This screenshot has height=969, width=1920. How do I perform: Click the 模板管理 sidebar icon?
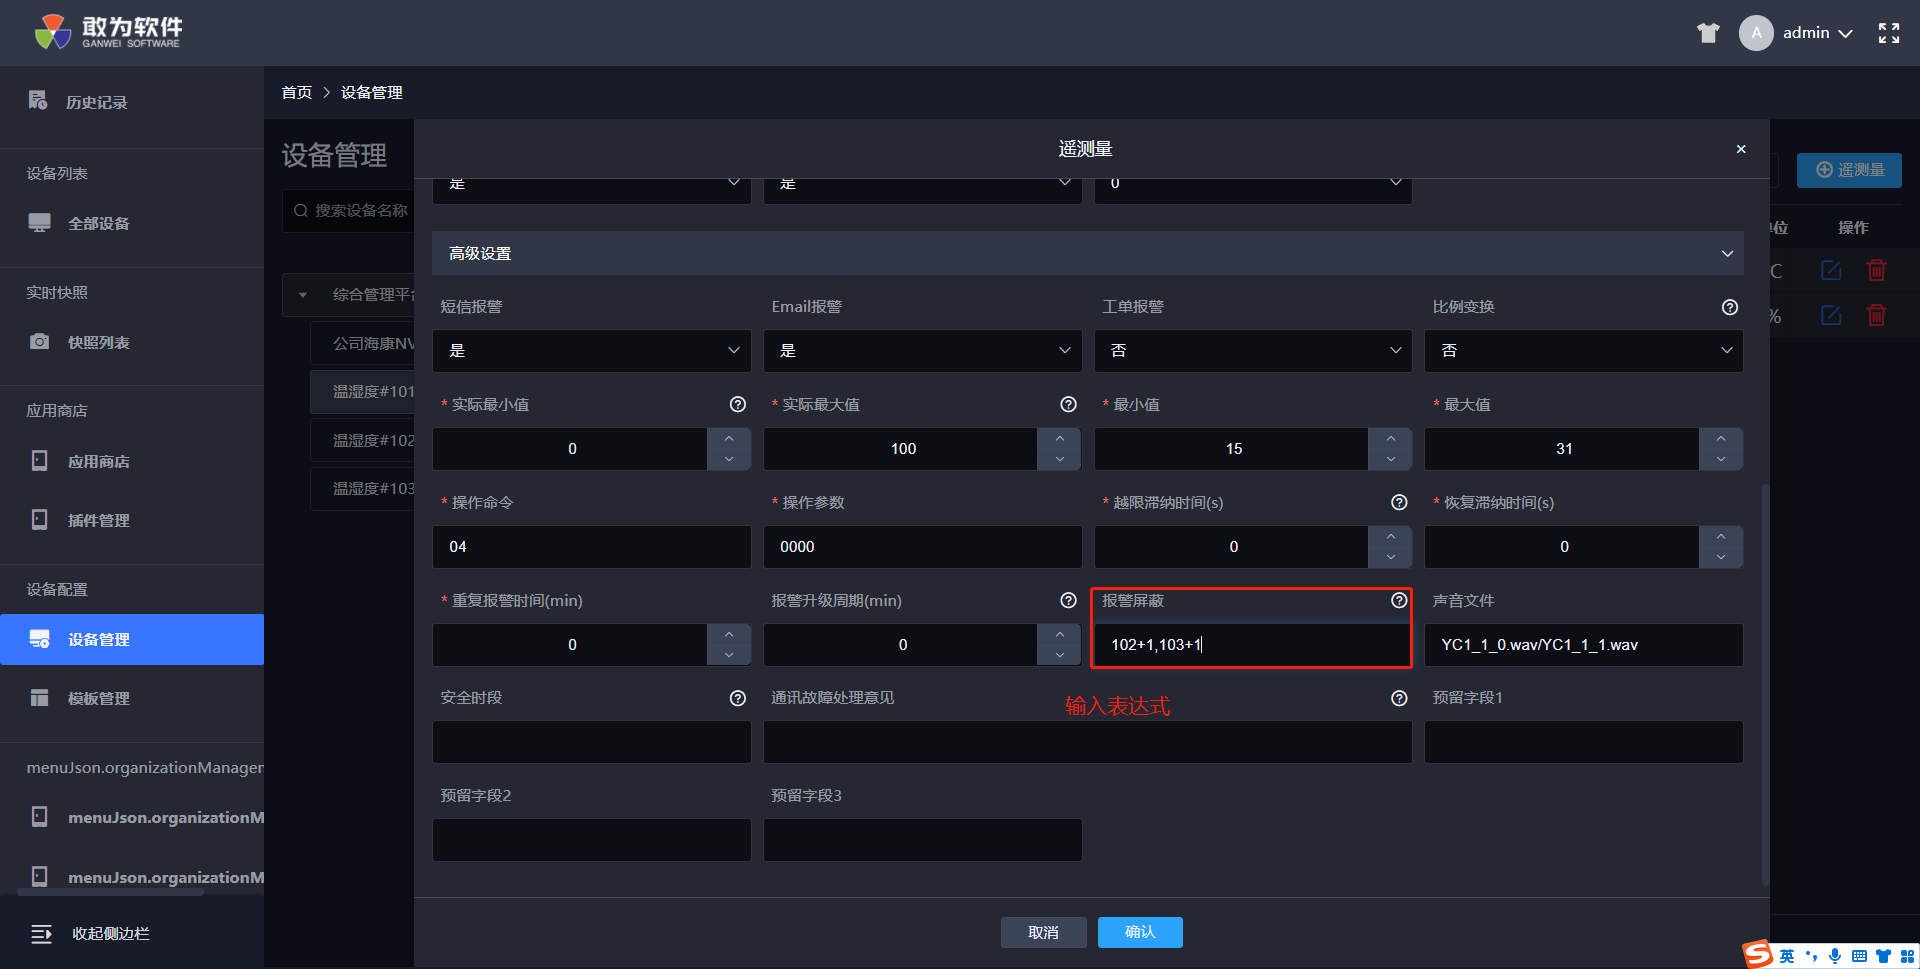39,698
